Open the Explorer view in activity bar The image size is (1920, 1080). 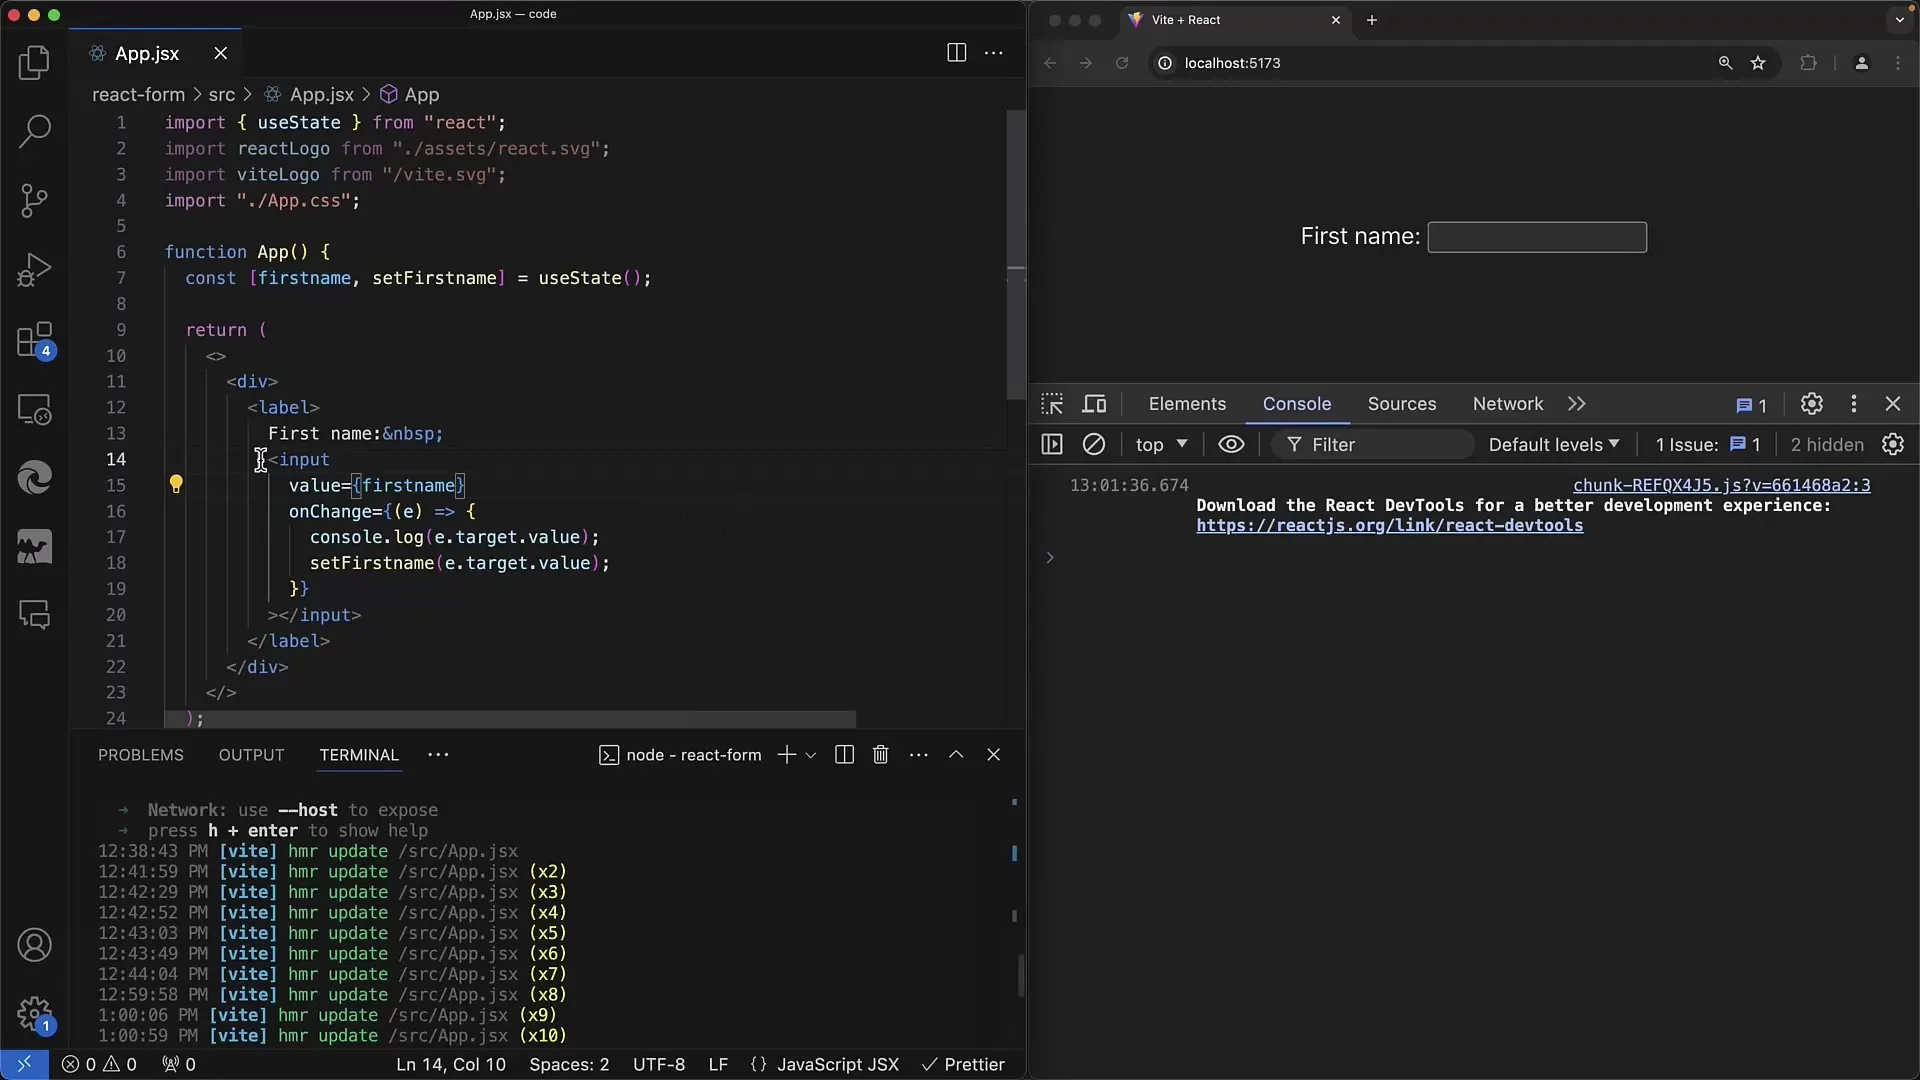point(34,62)
